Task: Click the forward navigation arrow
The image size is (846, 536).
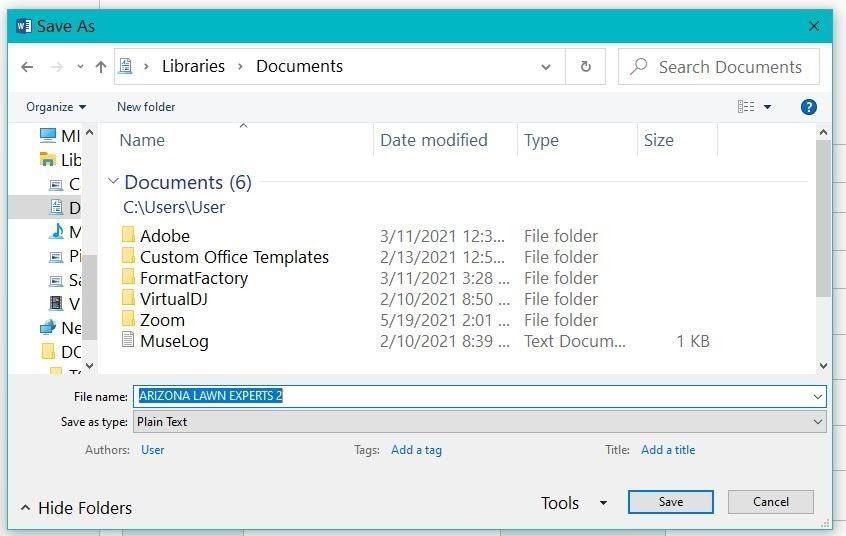Action: 56,67
